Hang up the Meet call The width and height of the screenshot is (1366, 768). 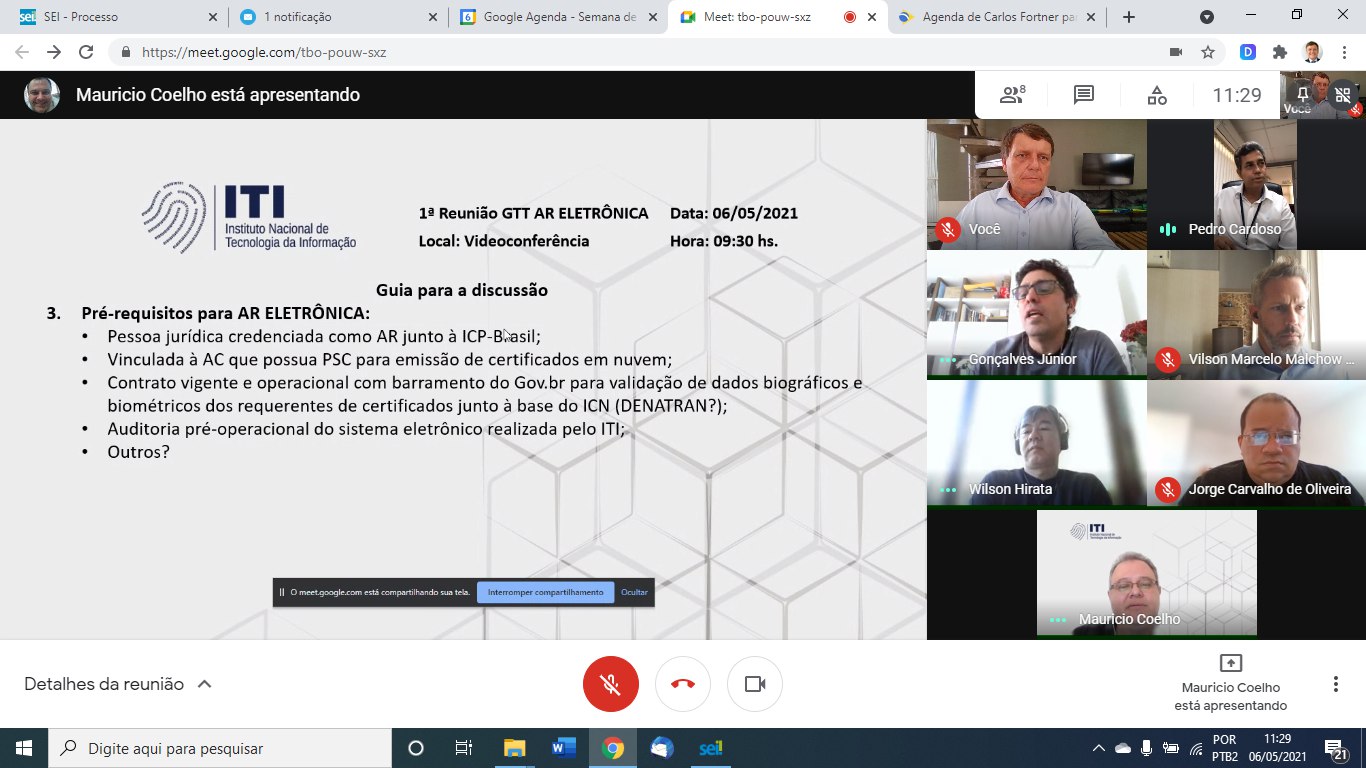(682, 684)
